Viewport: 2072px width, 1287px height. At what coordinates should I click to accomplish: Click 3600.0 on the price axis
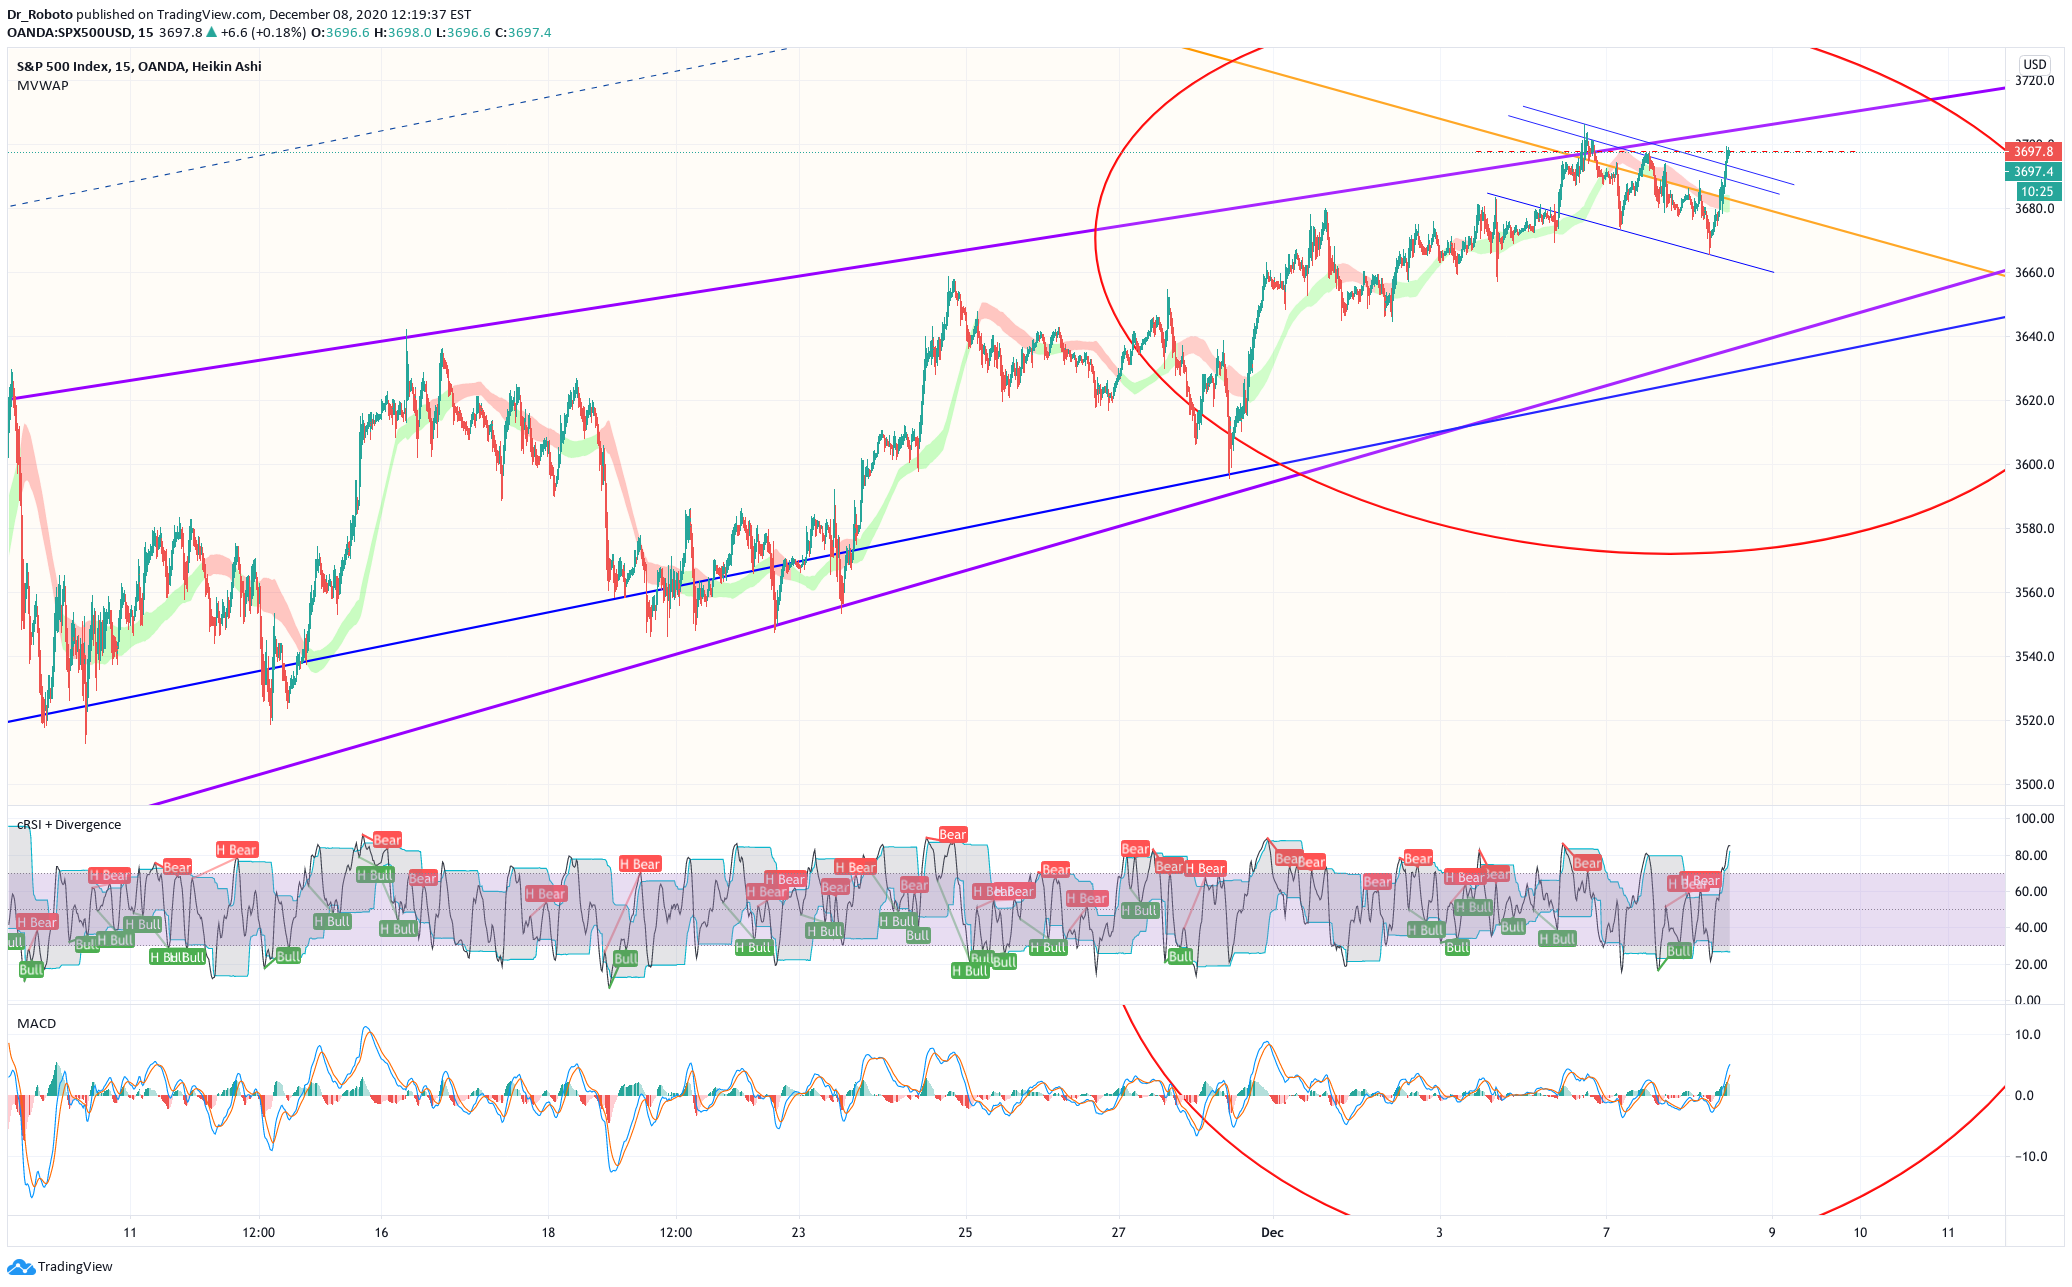[2034, 465]
